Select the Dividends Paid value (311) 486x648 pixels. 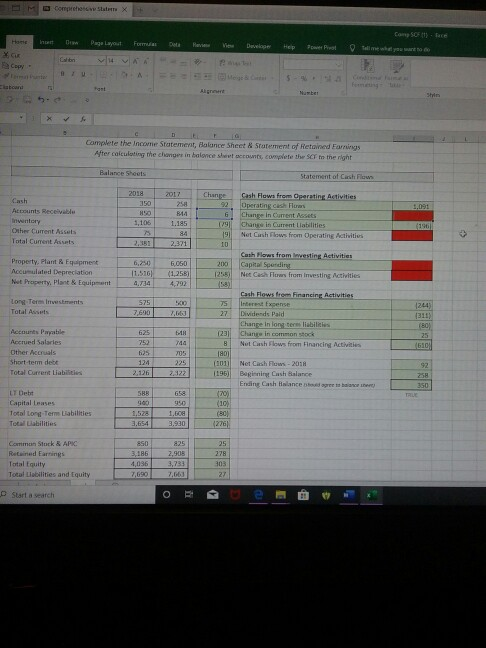pos(412,315)
